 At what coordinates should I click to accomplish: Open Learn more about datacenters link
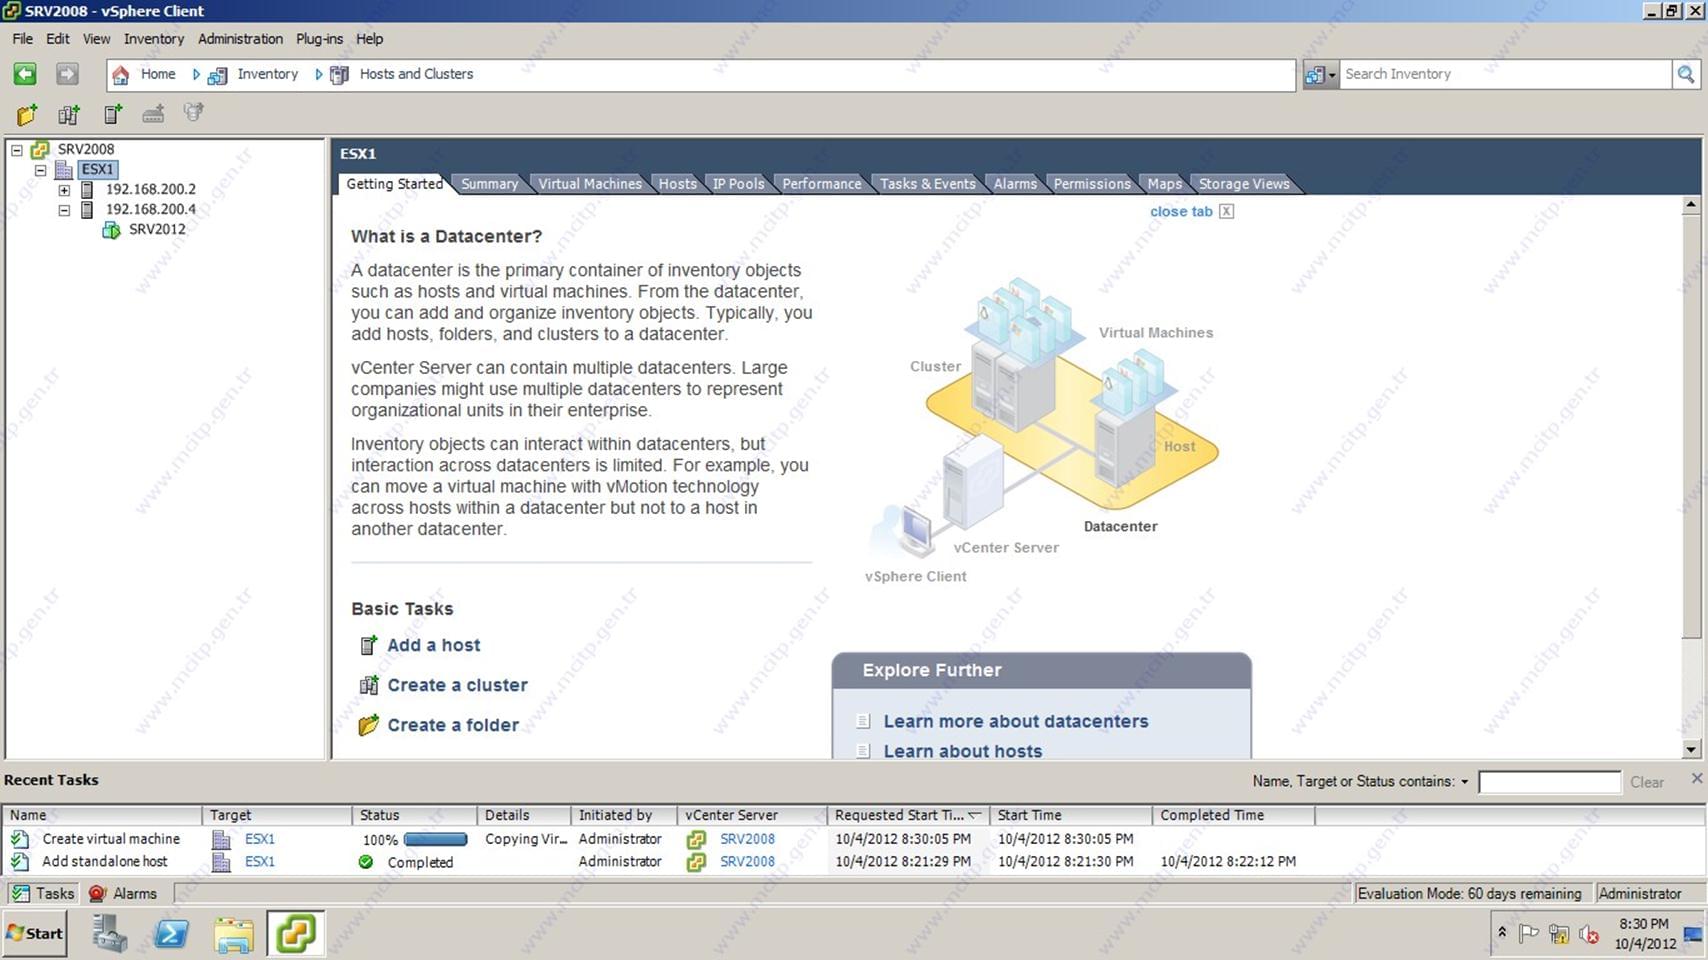click(x=1015, y=721)
